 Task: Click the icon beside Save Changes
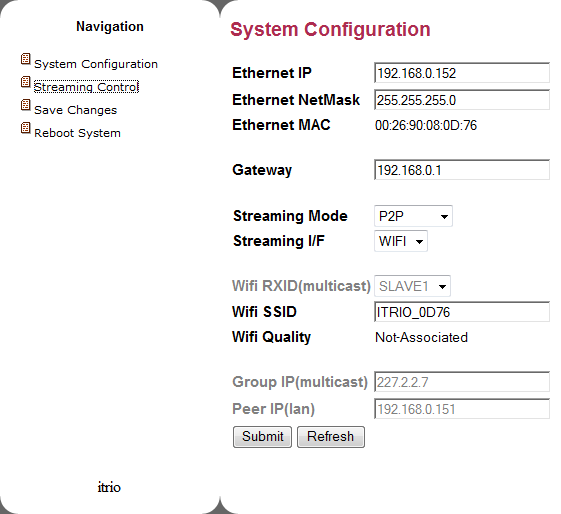(x=25, y=105)
